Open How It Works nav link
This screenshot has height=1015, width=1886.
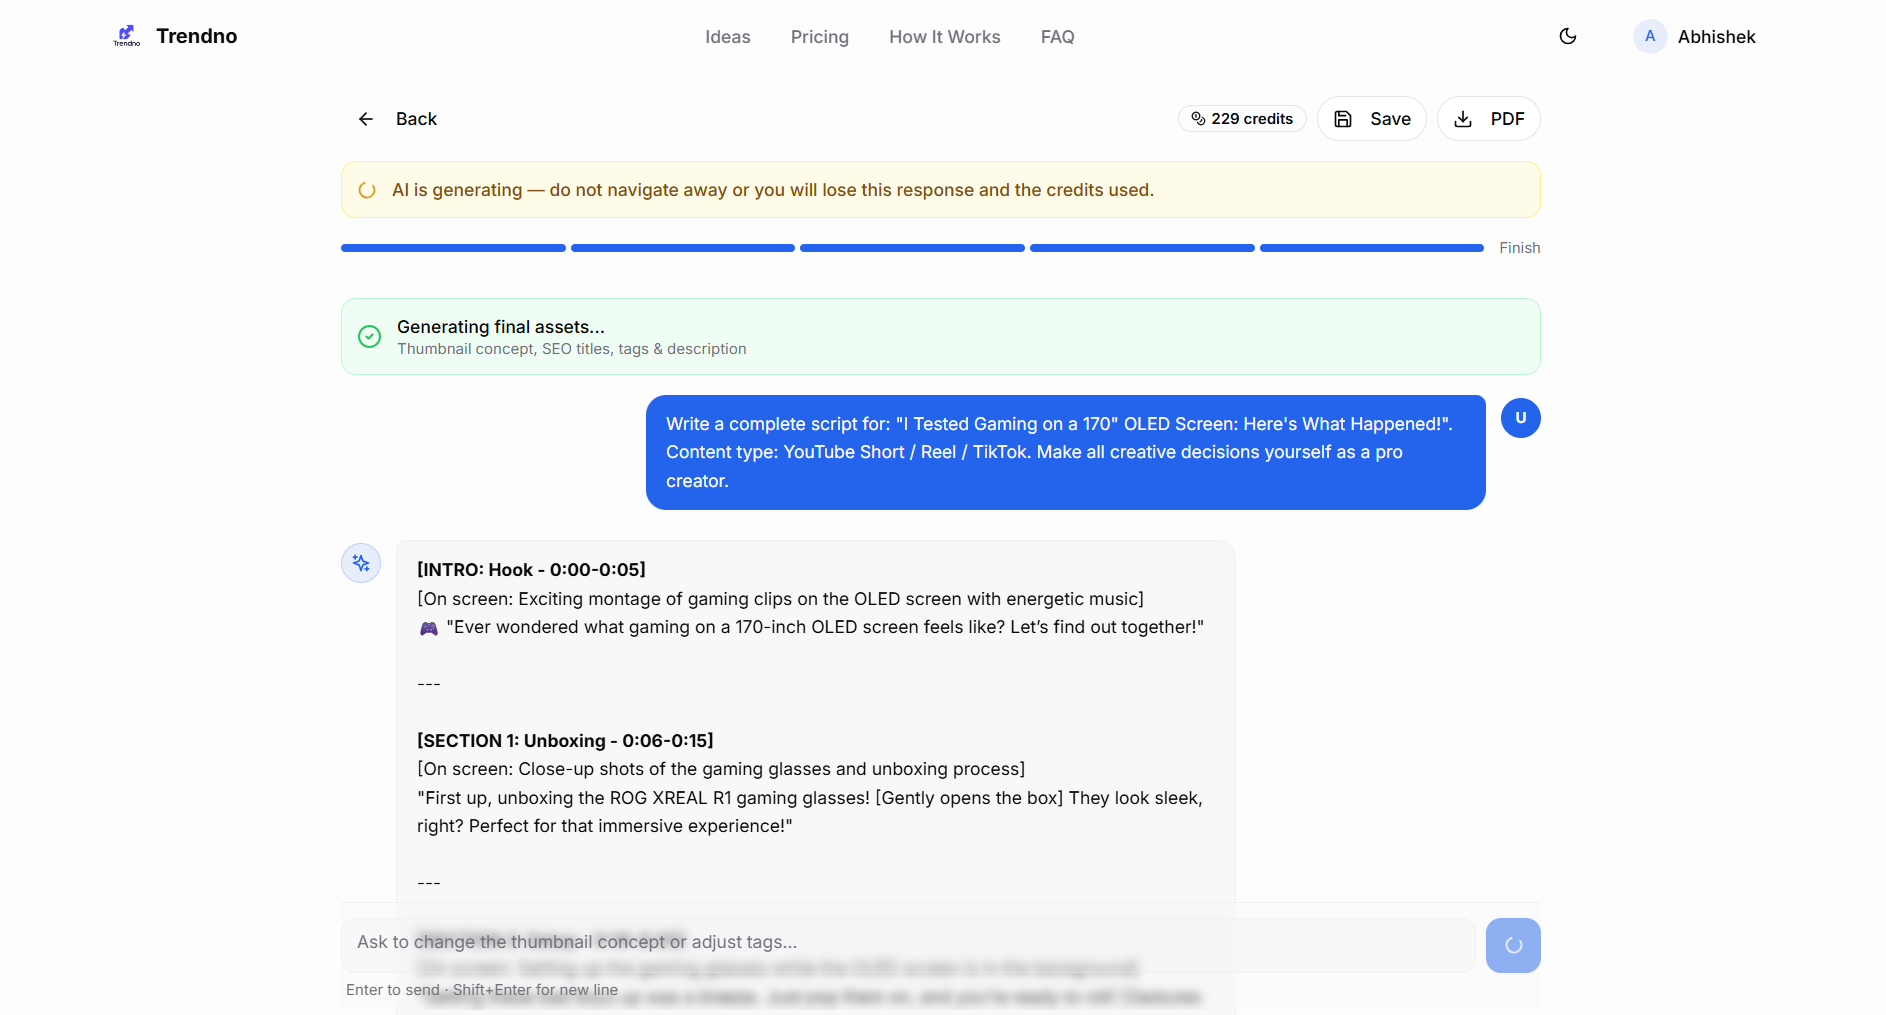coord(945,37)
